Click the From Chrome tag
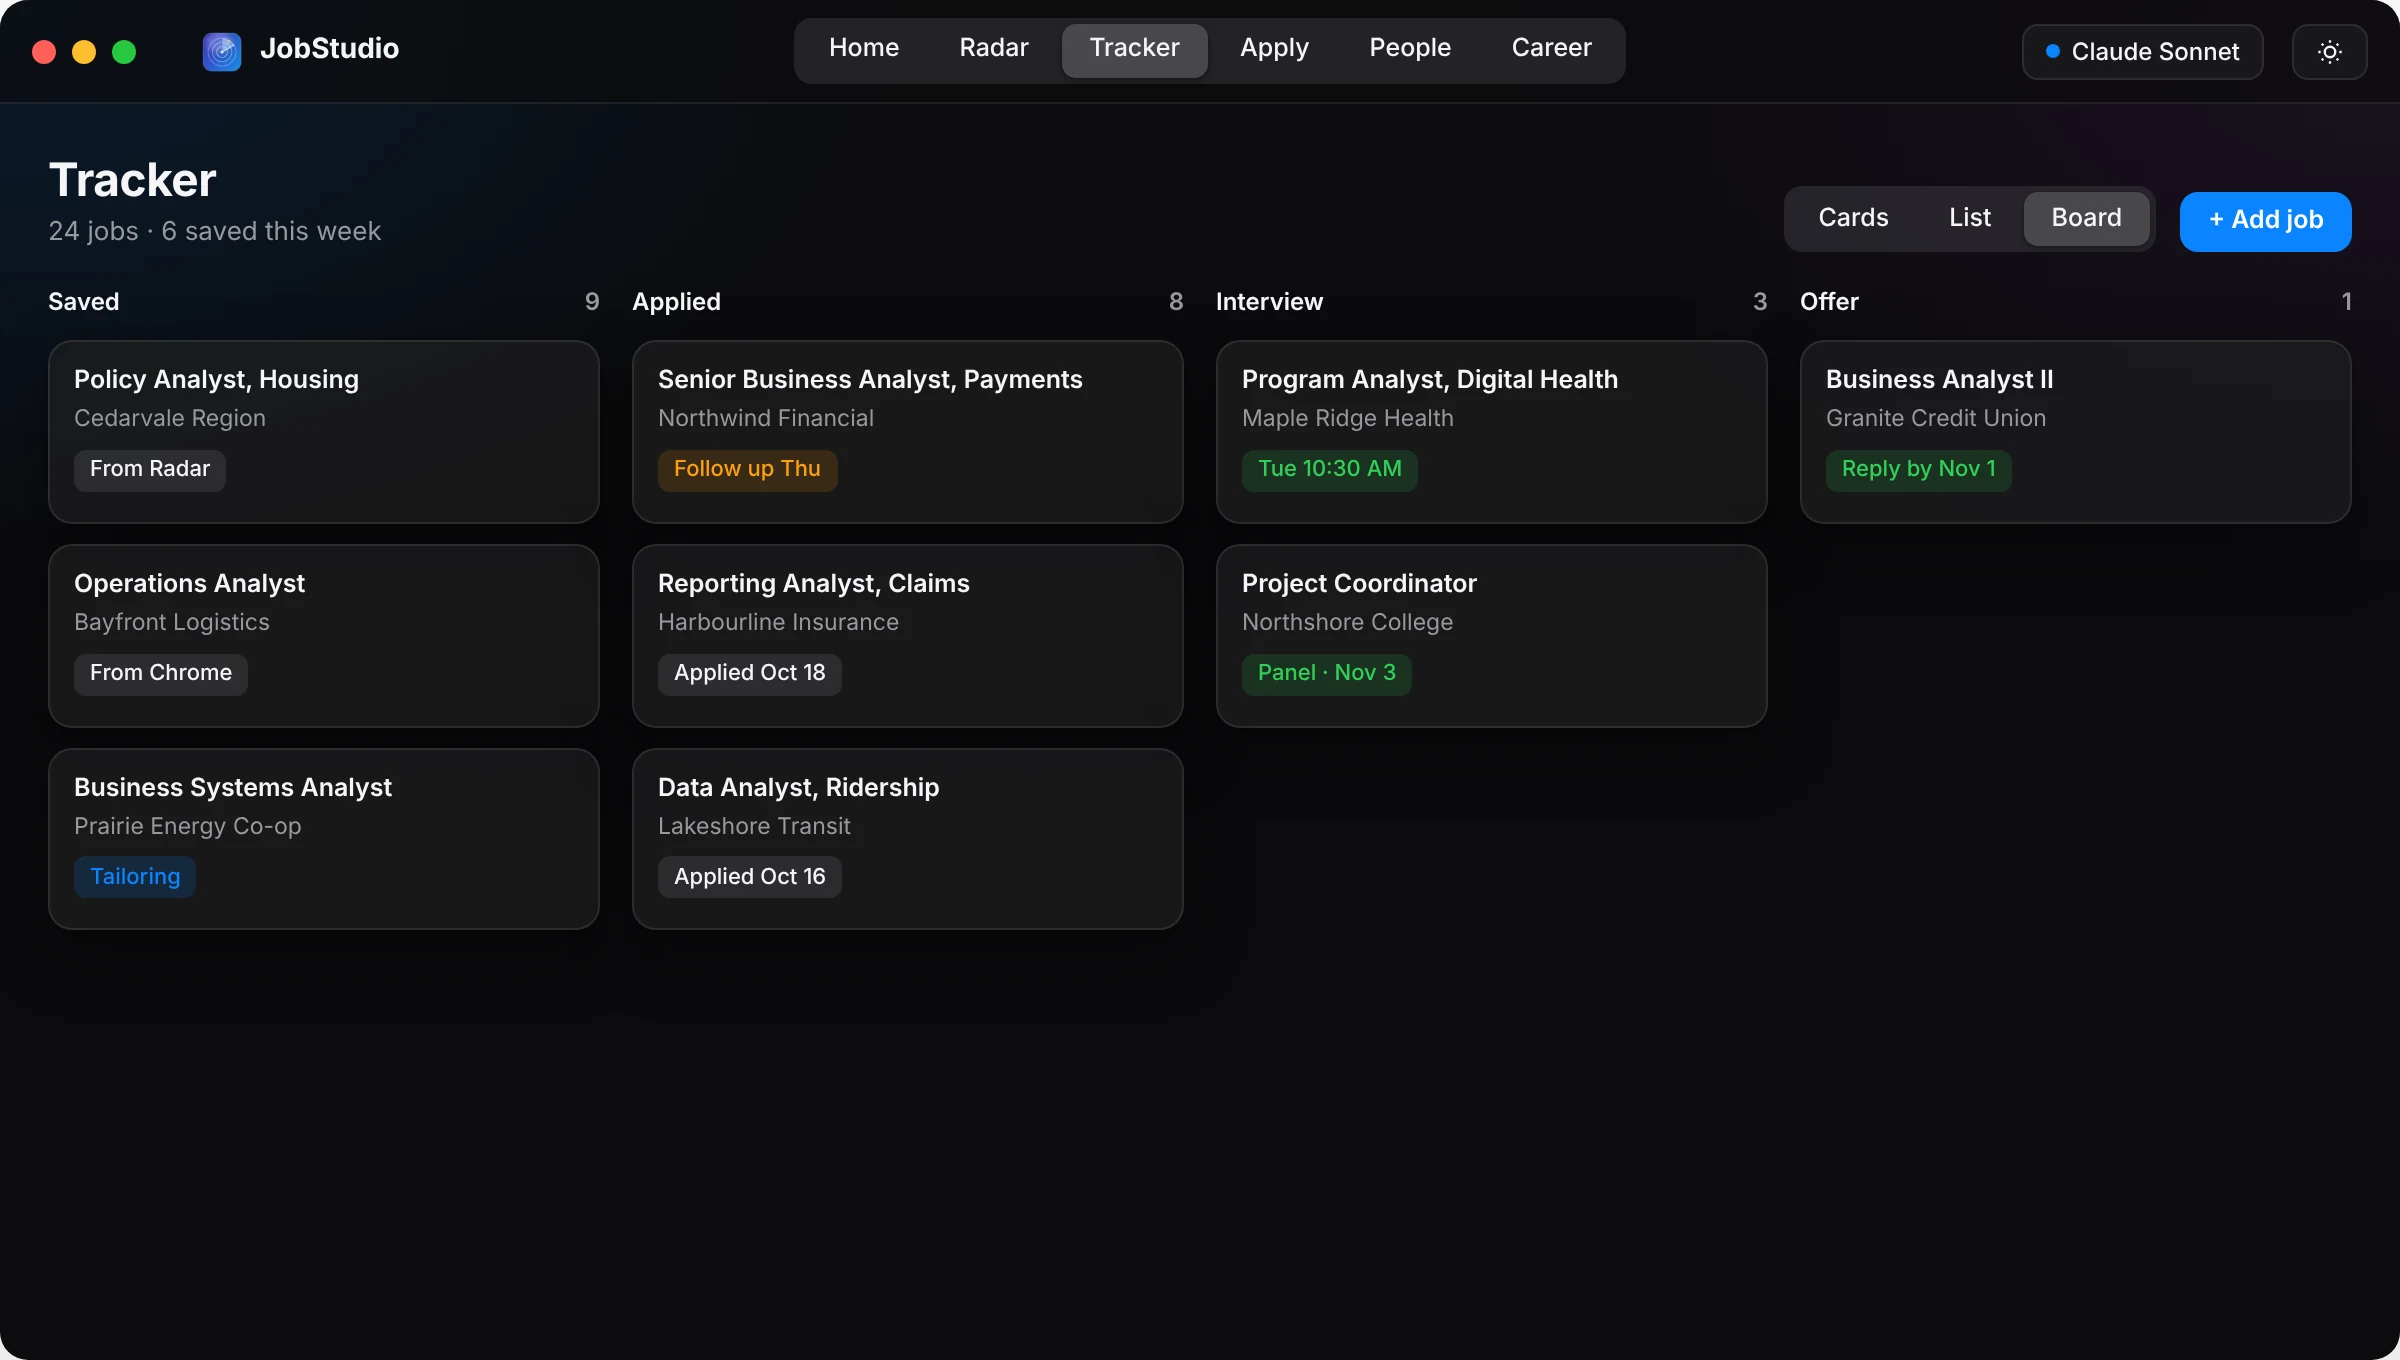Screen dimensions: 2400x1360 161,674
